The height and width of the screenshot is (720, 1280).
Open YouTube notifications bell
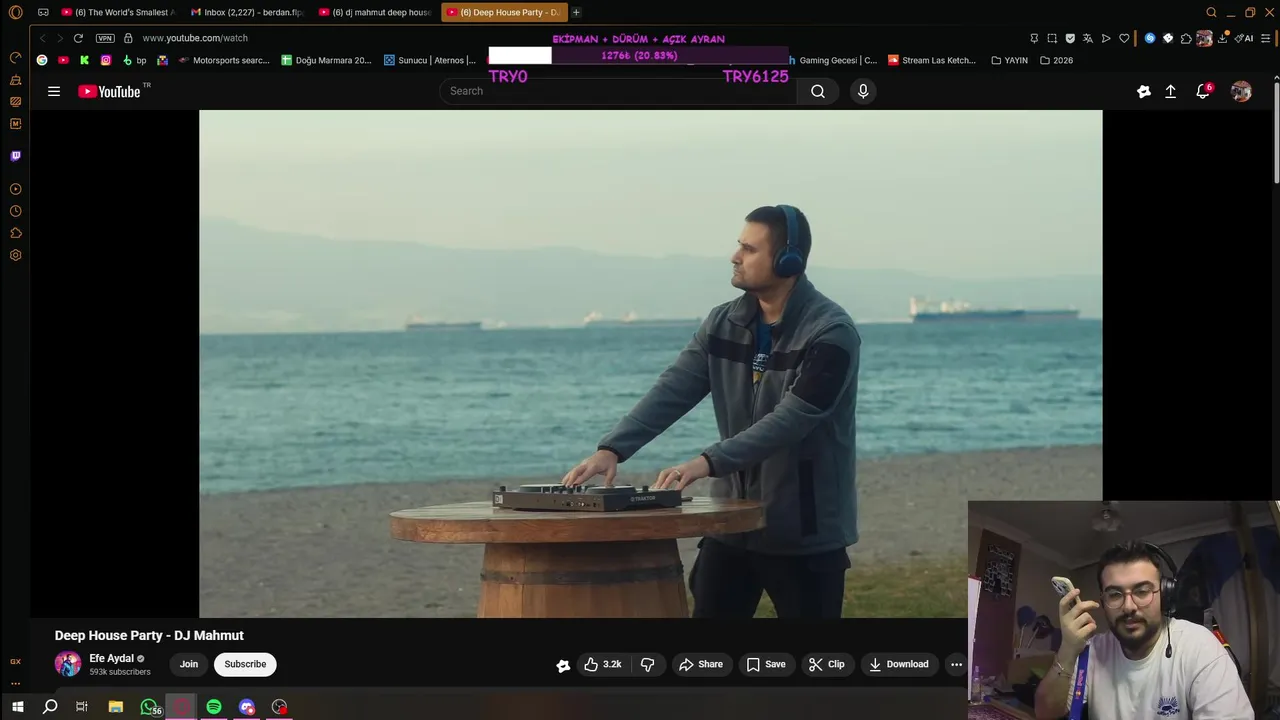tap(1203, 91)
